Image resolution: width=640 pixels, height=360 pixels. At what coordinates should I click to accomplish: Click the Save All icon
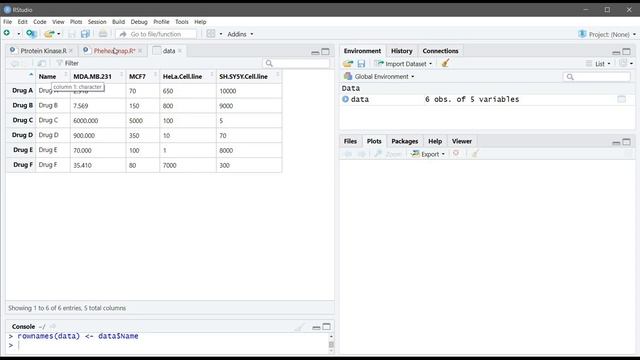point(85,34)
